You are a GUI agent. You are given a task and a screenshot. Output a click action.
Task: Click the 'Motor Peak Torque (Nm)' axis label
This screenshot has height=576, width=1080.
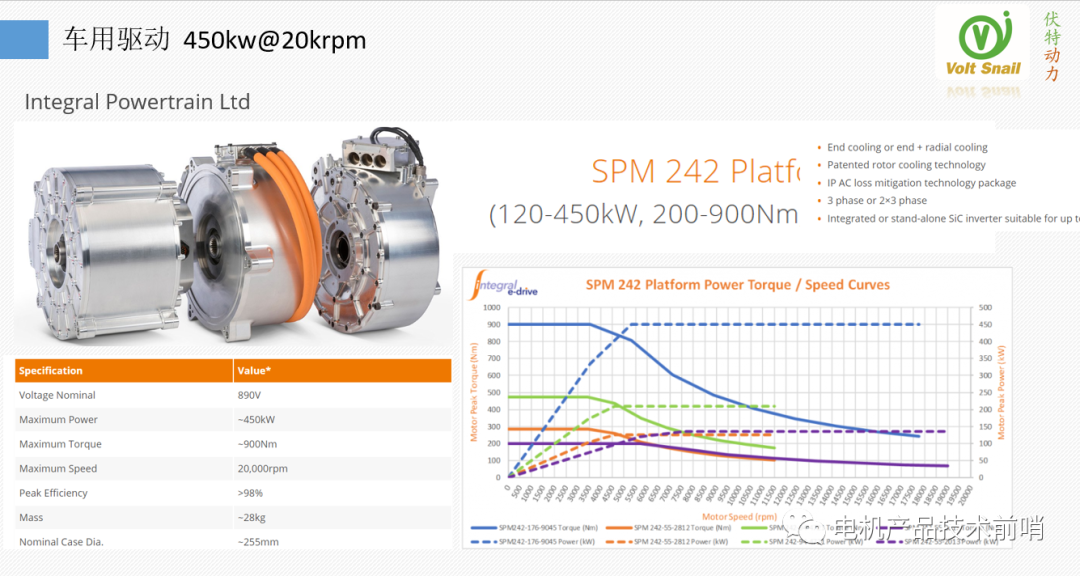(x=474, y=392)
